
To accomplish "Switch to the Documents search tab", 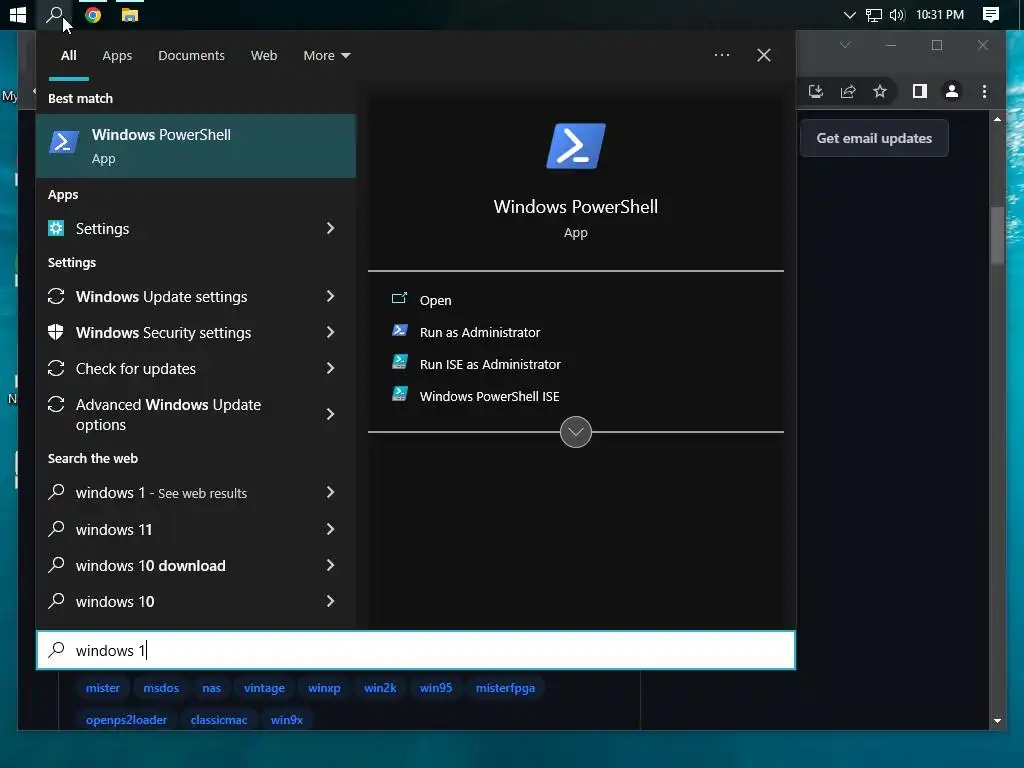I will click(191, 56).
